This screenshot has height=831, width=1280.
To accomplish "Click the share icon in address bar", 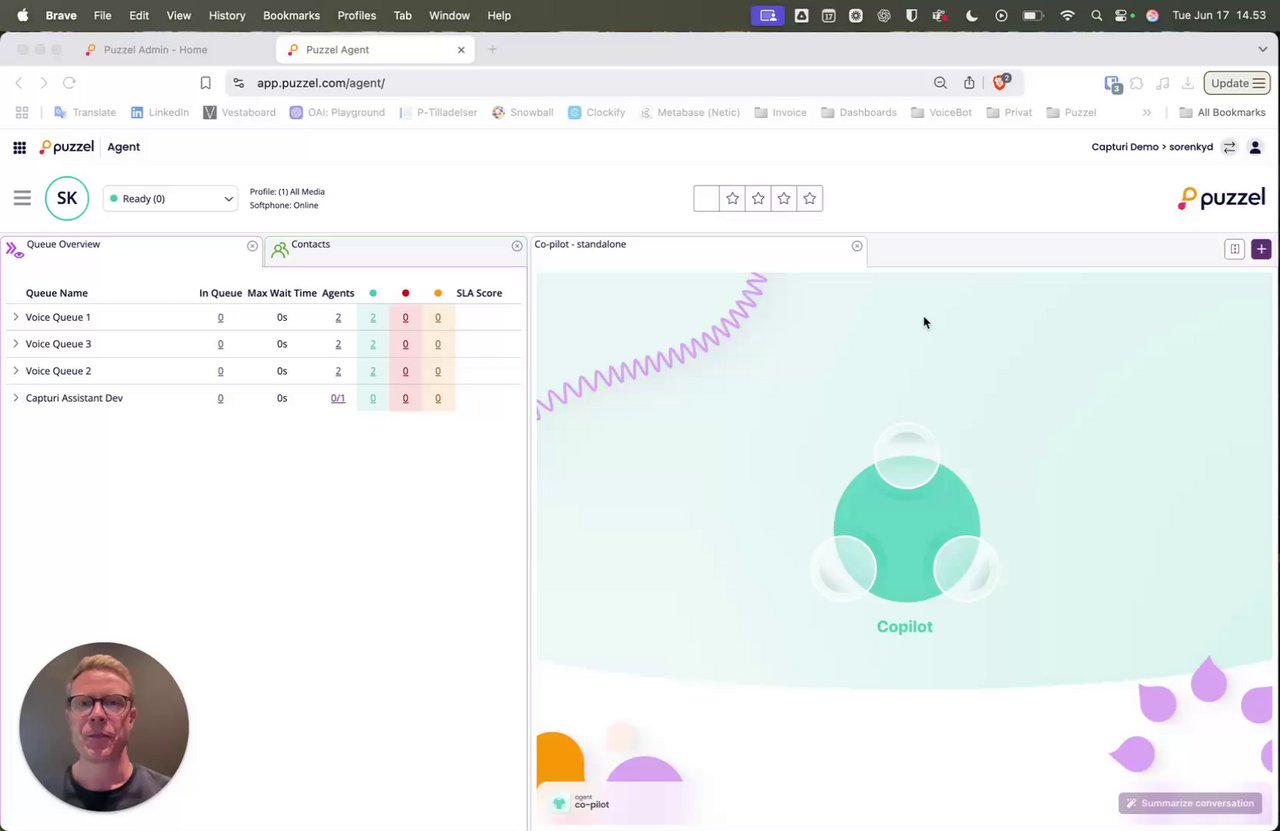I will (969, 83).
